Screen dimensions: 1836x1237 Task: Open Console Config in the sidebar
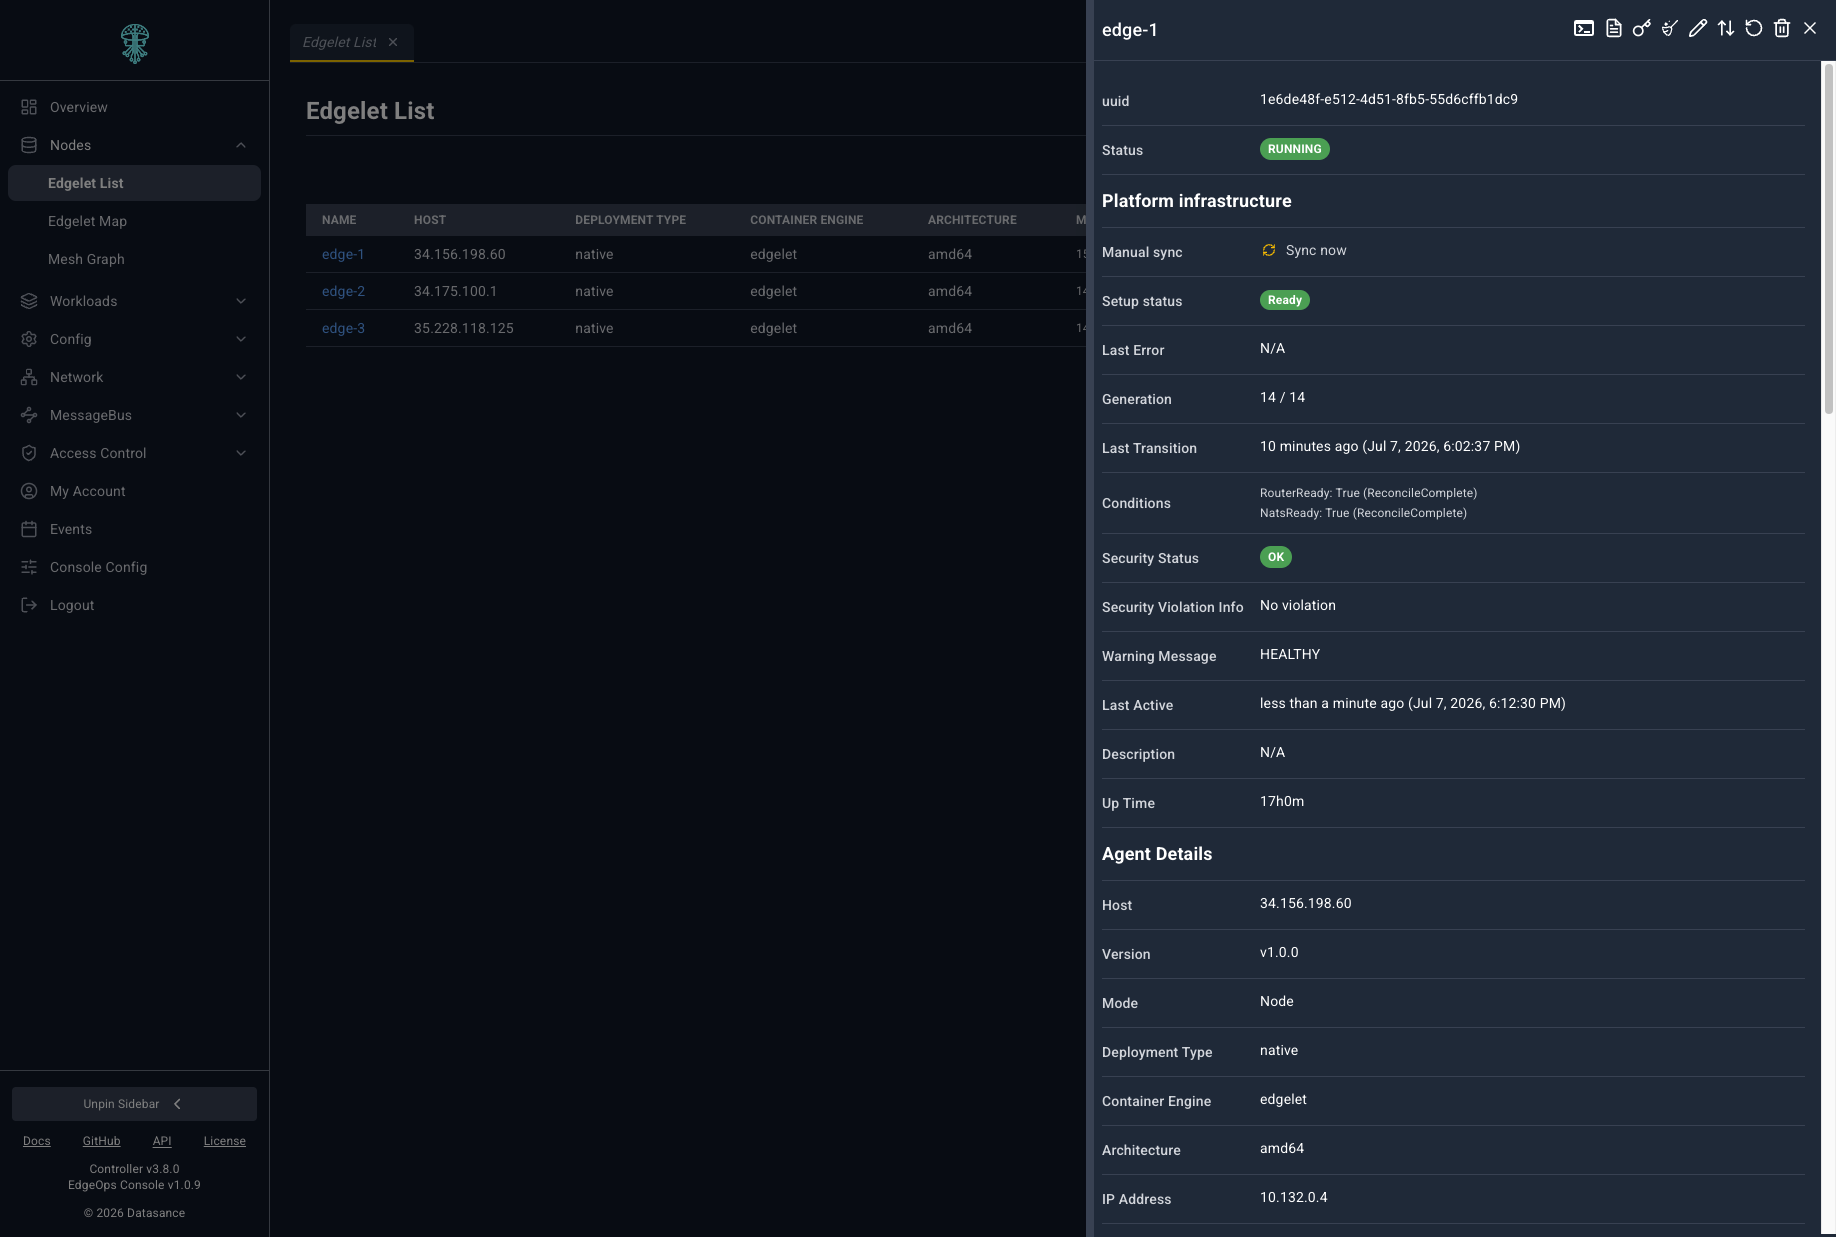click(x=134, y=567)
